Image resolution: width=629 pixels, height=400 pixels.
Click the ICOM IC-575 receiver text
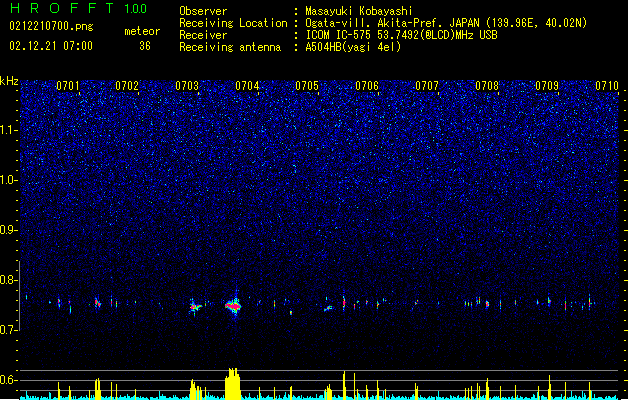pos(401,35)
